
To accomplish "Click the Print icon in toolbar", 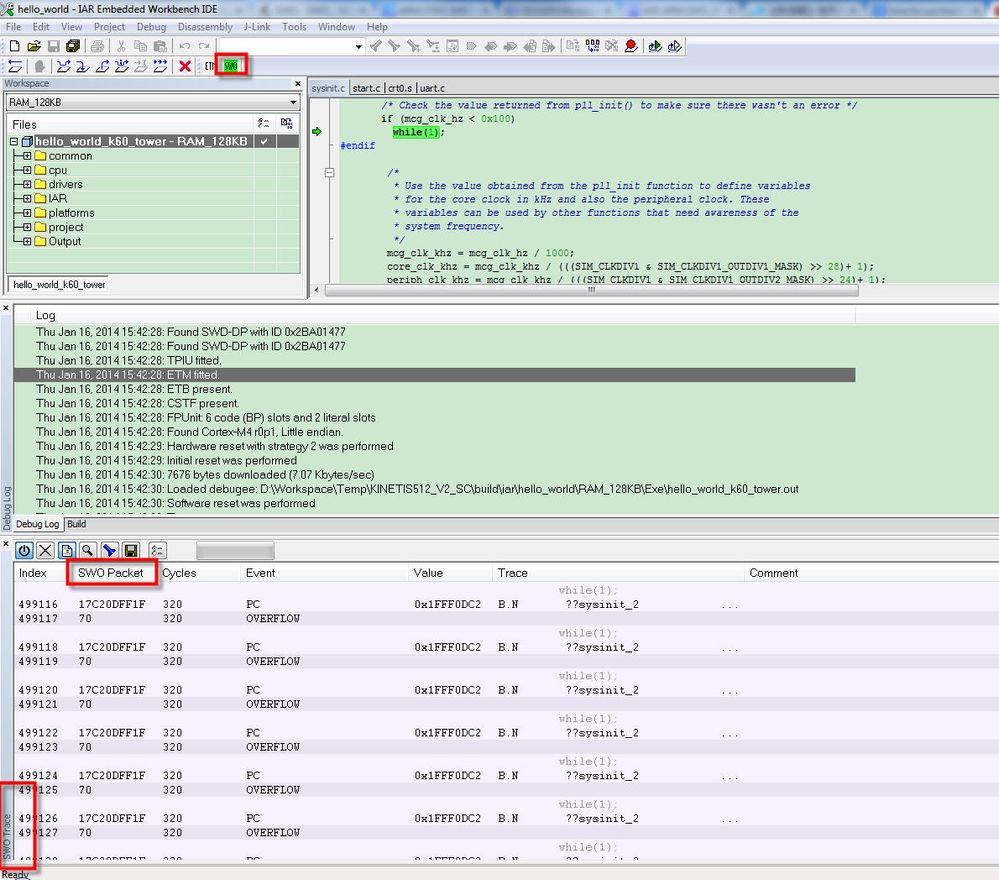I will click(x=97, y=46).
